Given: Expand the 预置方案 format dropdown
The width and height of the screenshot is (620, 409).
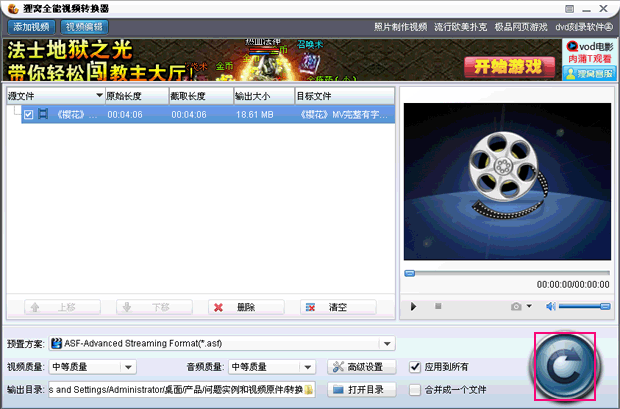Looking at the screenshot, I should click(x=387, y=343).
